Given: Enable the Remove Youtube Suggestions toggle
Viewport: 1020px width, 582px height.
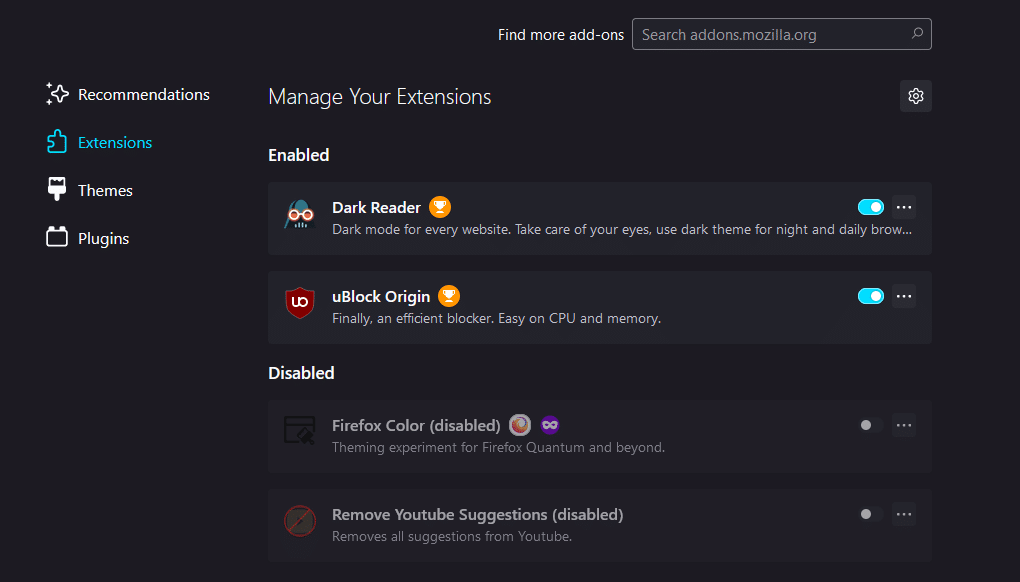Looking at the screenshot, I should pos(870,514).
